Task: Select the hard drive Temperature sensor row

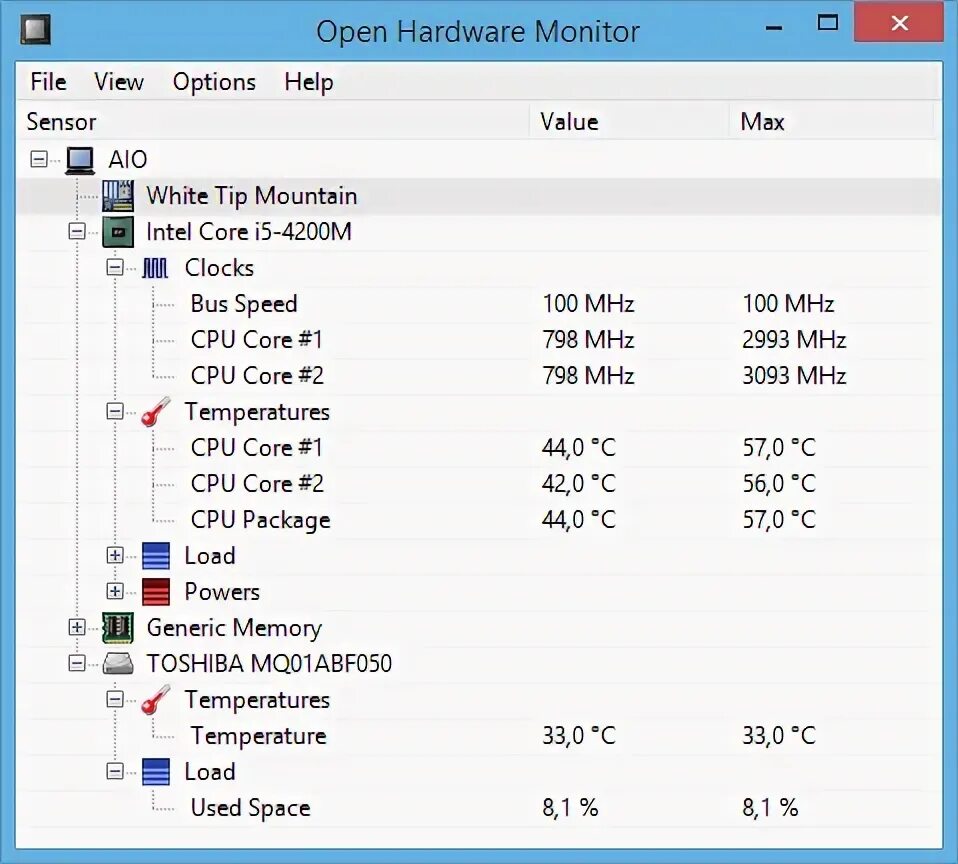Action: click(478, 736)
